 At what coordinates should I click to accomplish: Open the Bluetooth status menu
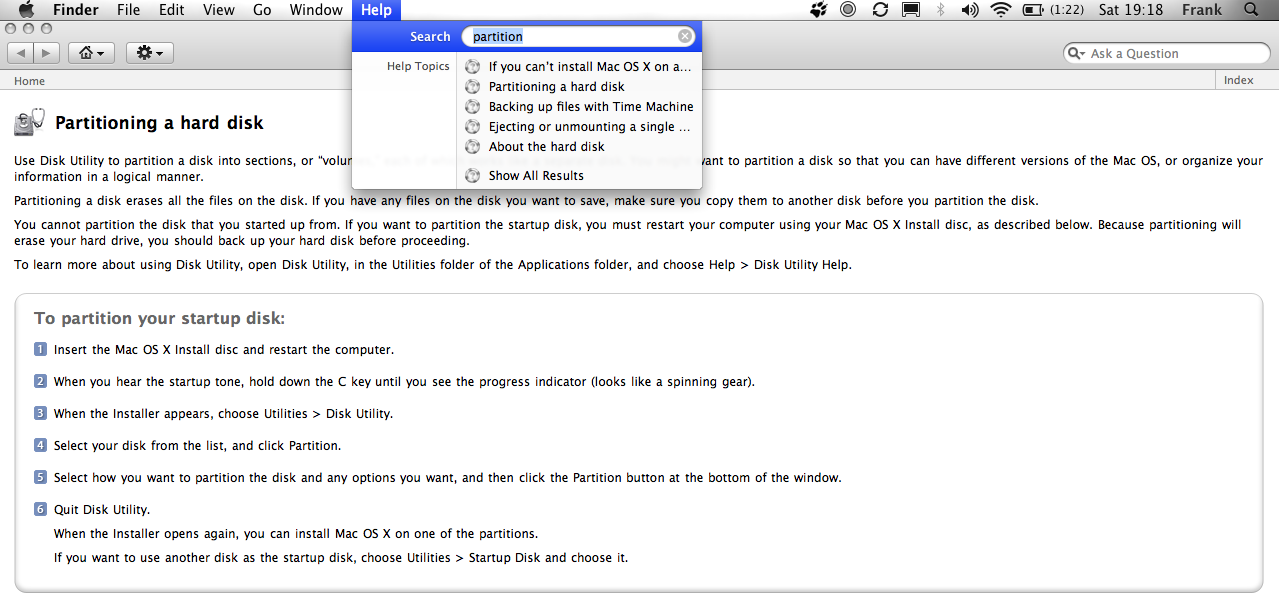coord(940,10)
